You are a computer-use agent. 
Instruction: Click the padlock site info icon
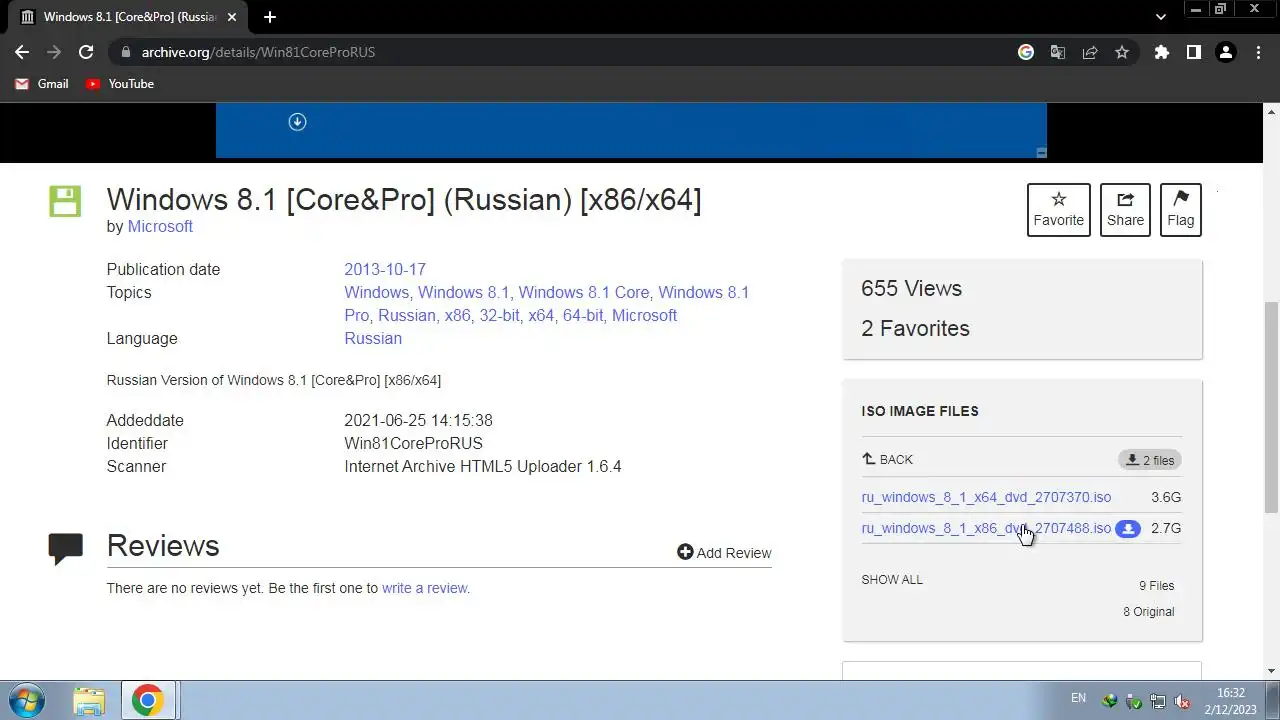tap(125, 52)
